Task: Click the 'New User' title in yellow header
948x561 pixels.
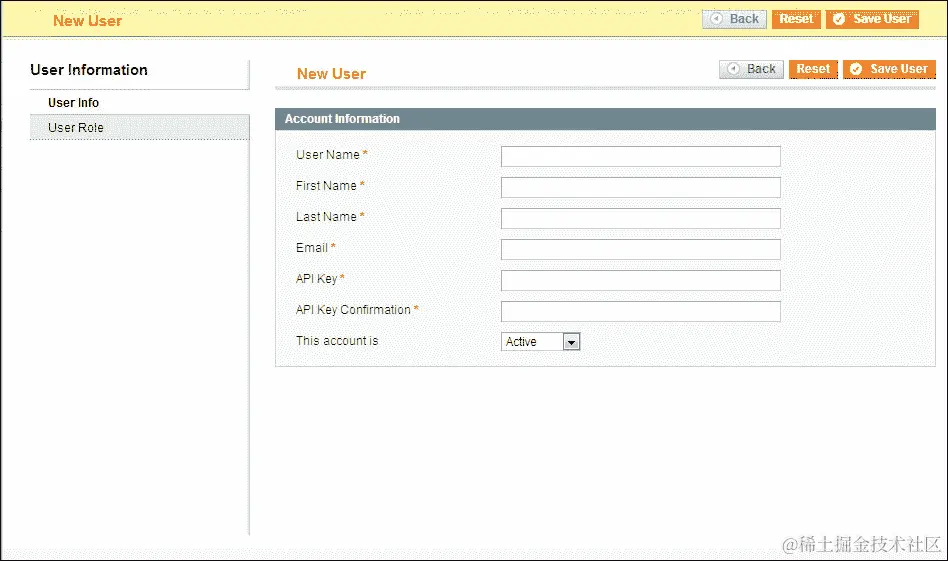Action: point(88,21)
